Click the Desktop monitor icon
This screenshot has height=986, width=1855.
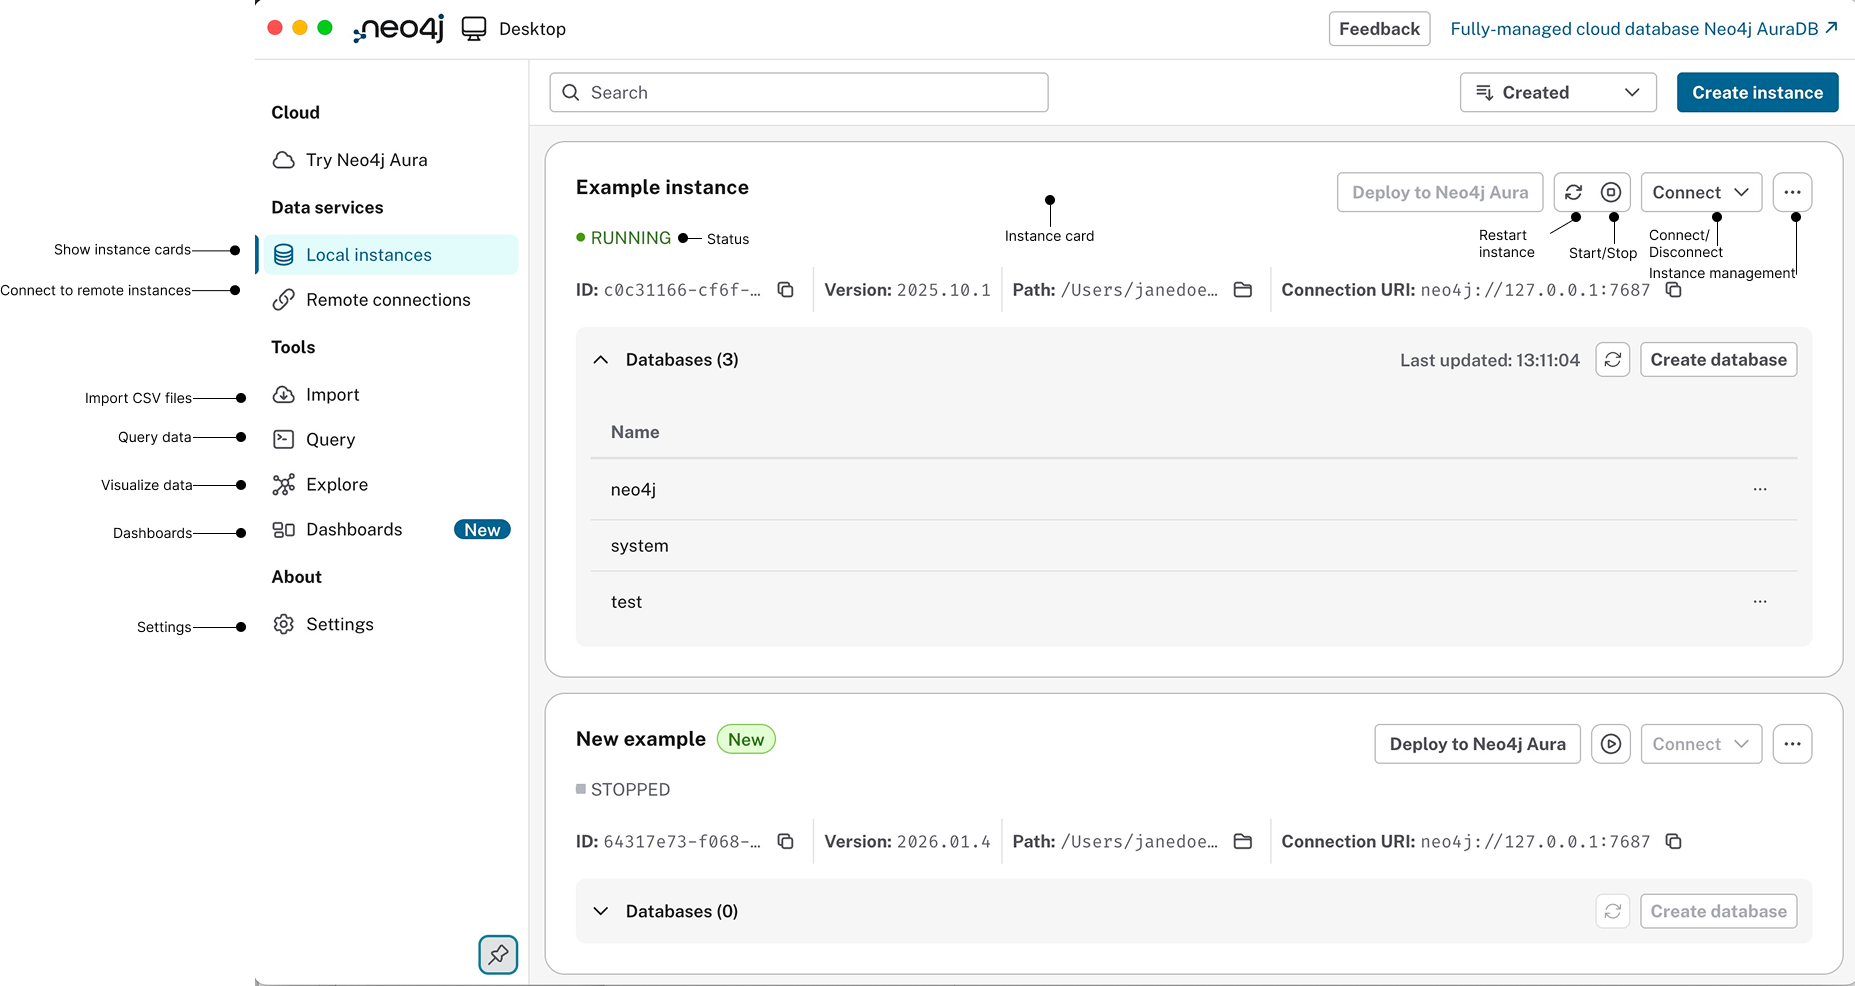(474, 29)
